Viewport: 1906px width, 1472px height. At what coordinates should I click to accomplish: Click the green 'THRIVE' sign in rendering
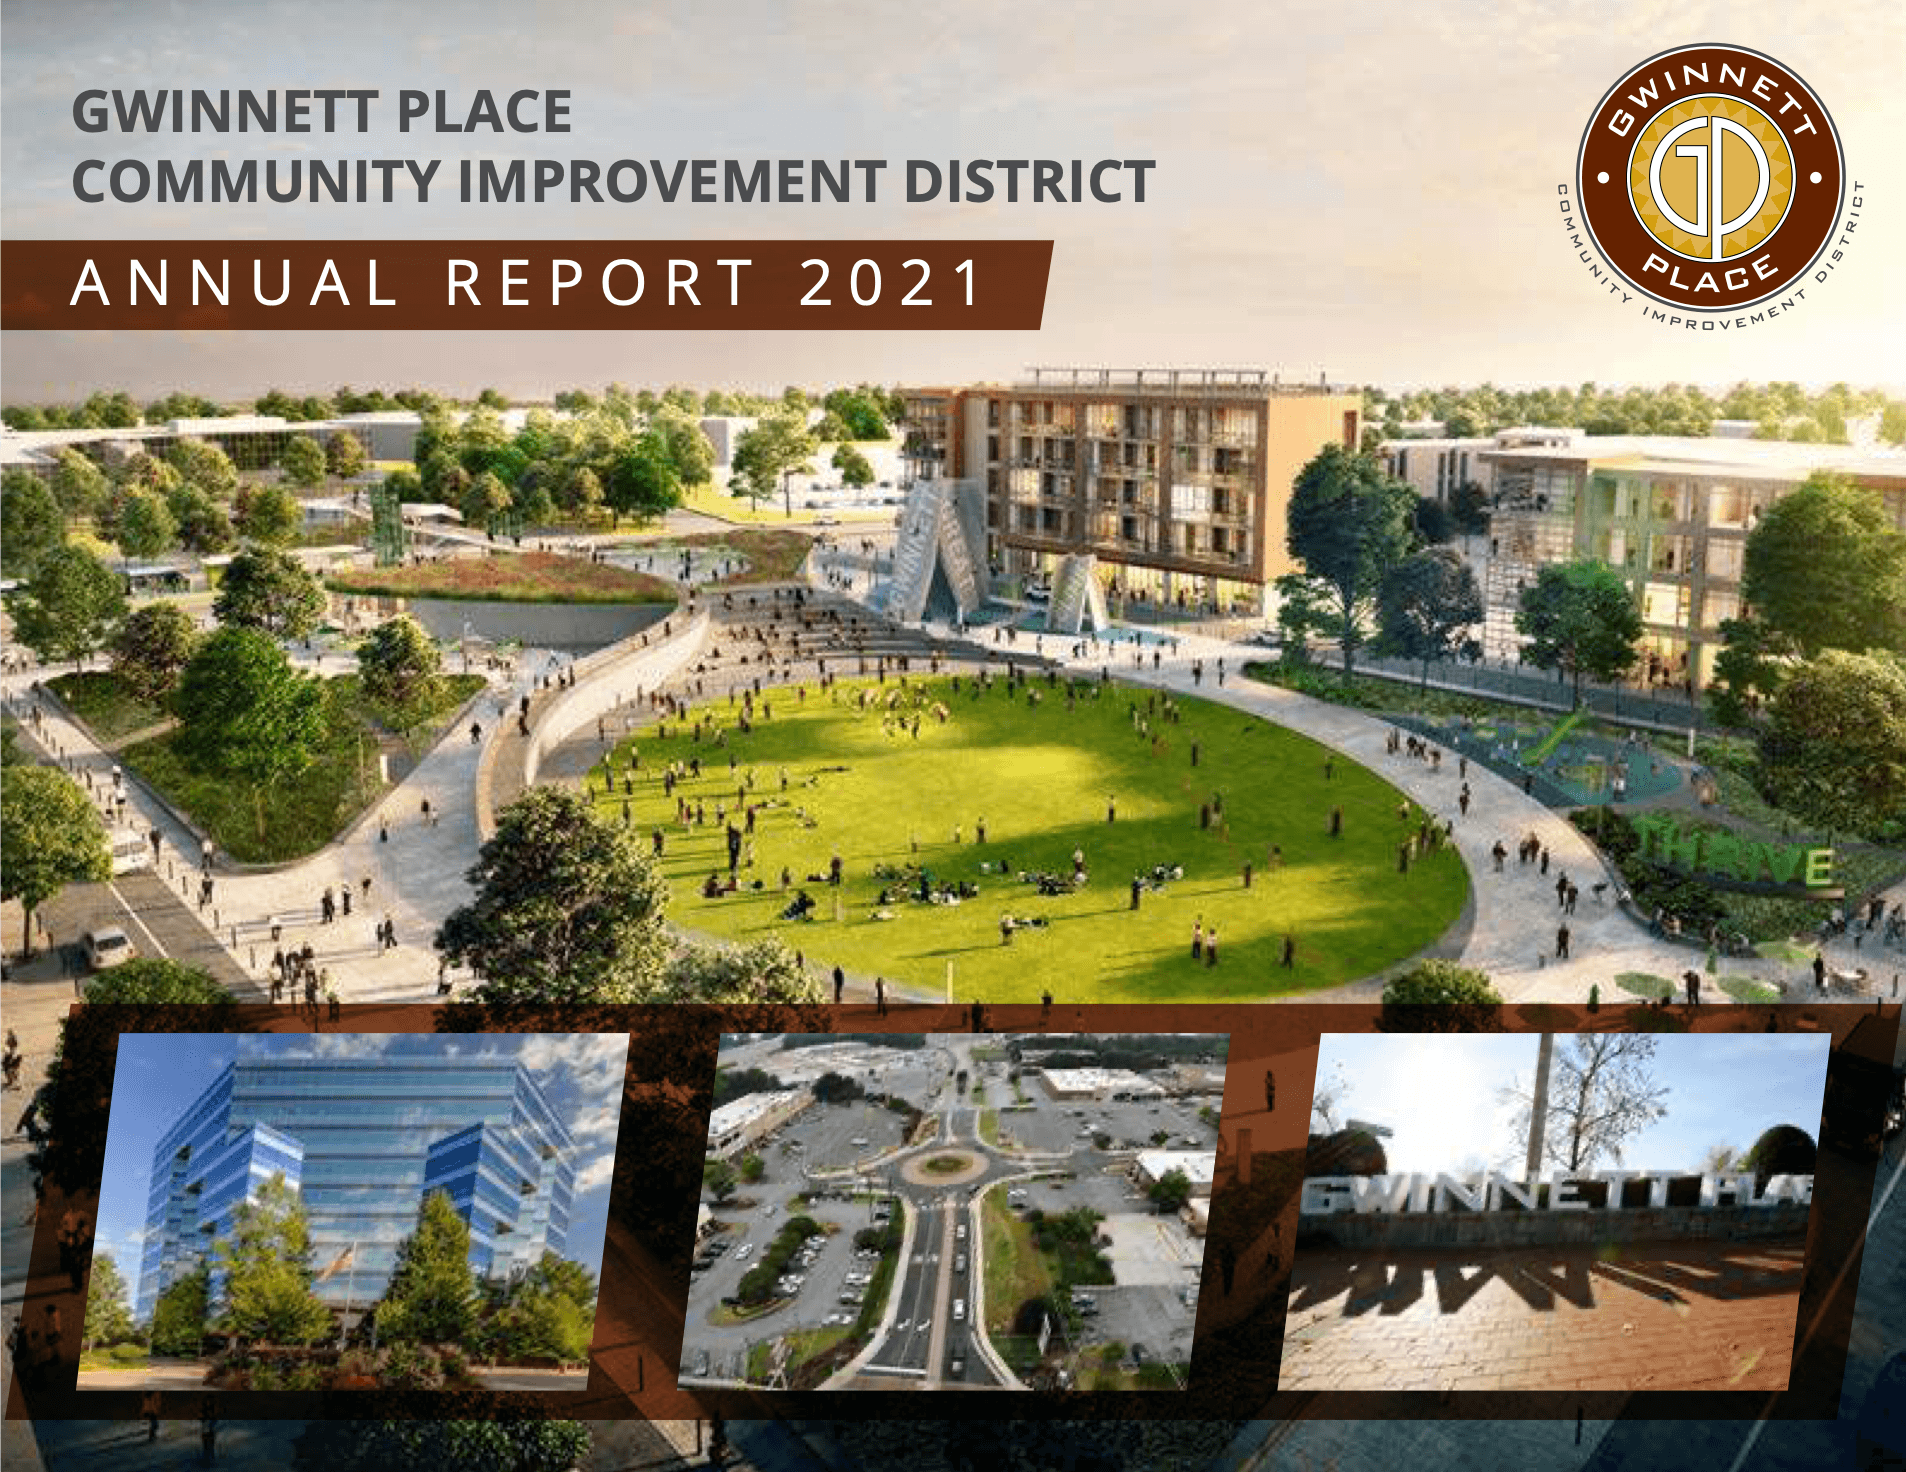tap(1734, 852)
